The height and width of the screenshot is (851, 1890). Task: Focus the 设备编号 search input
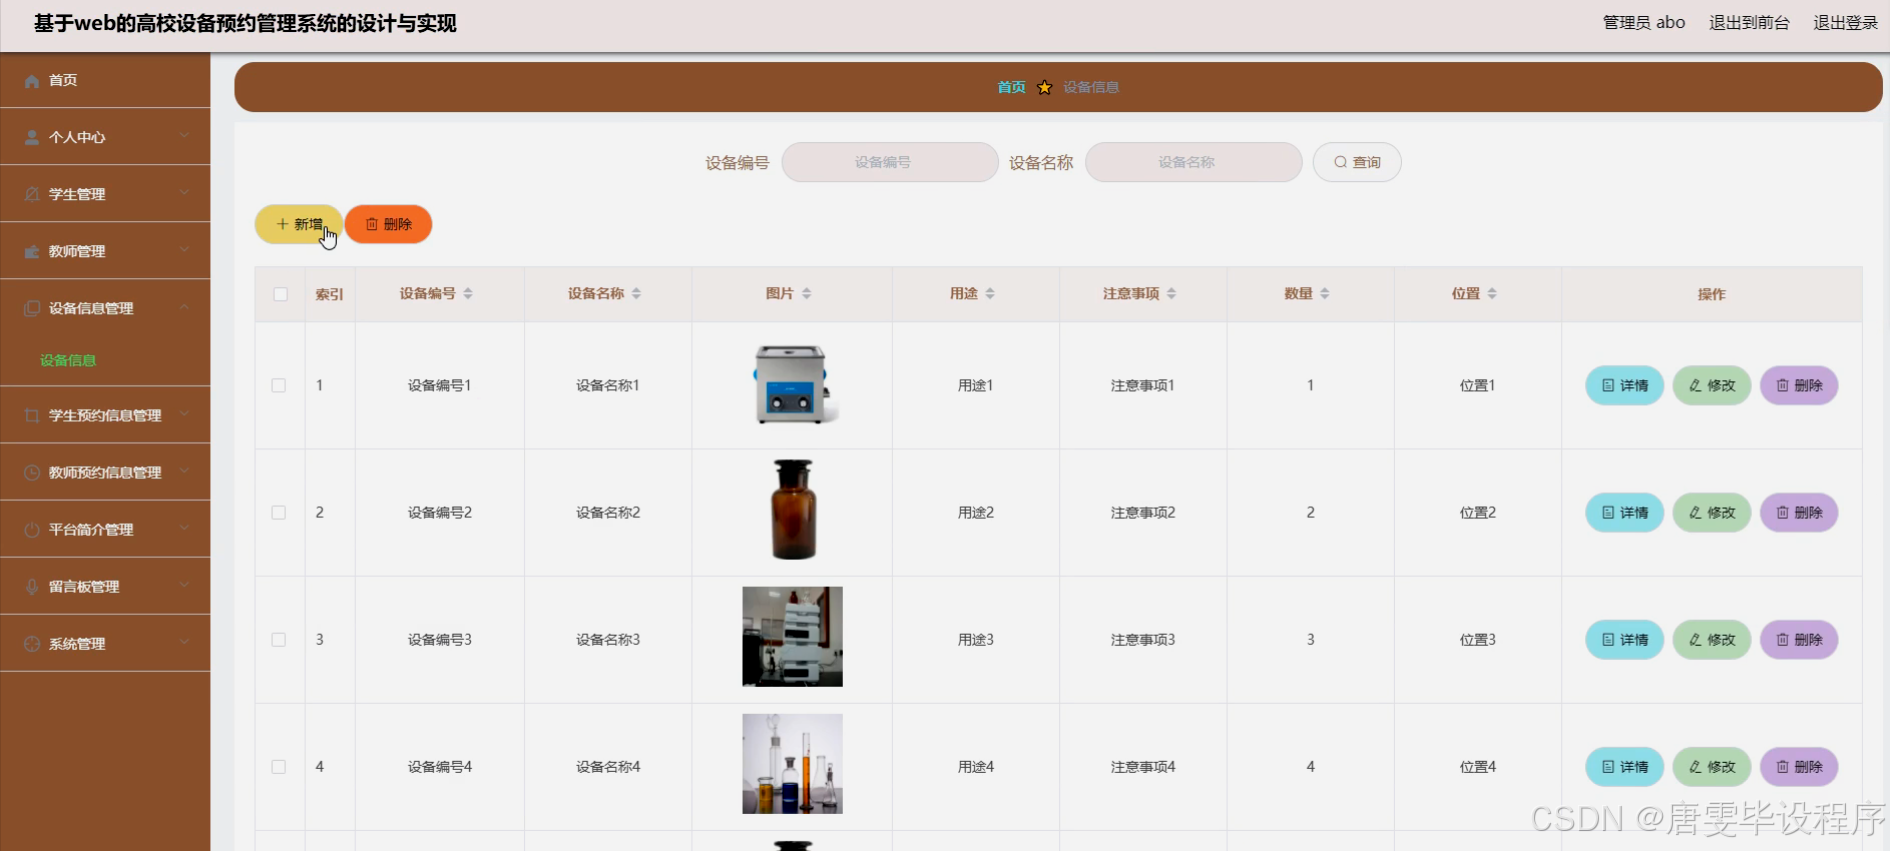[890, 162]
